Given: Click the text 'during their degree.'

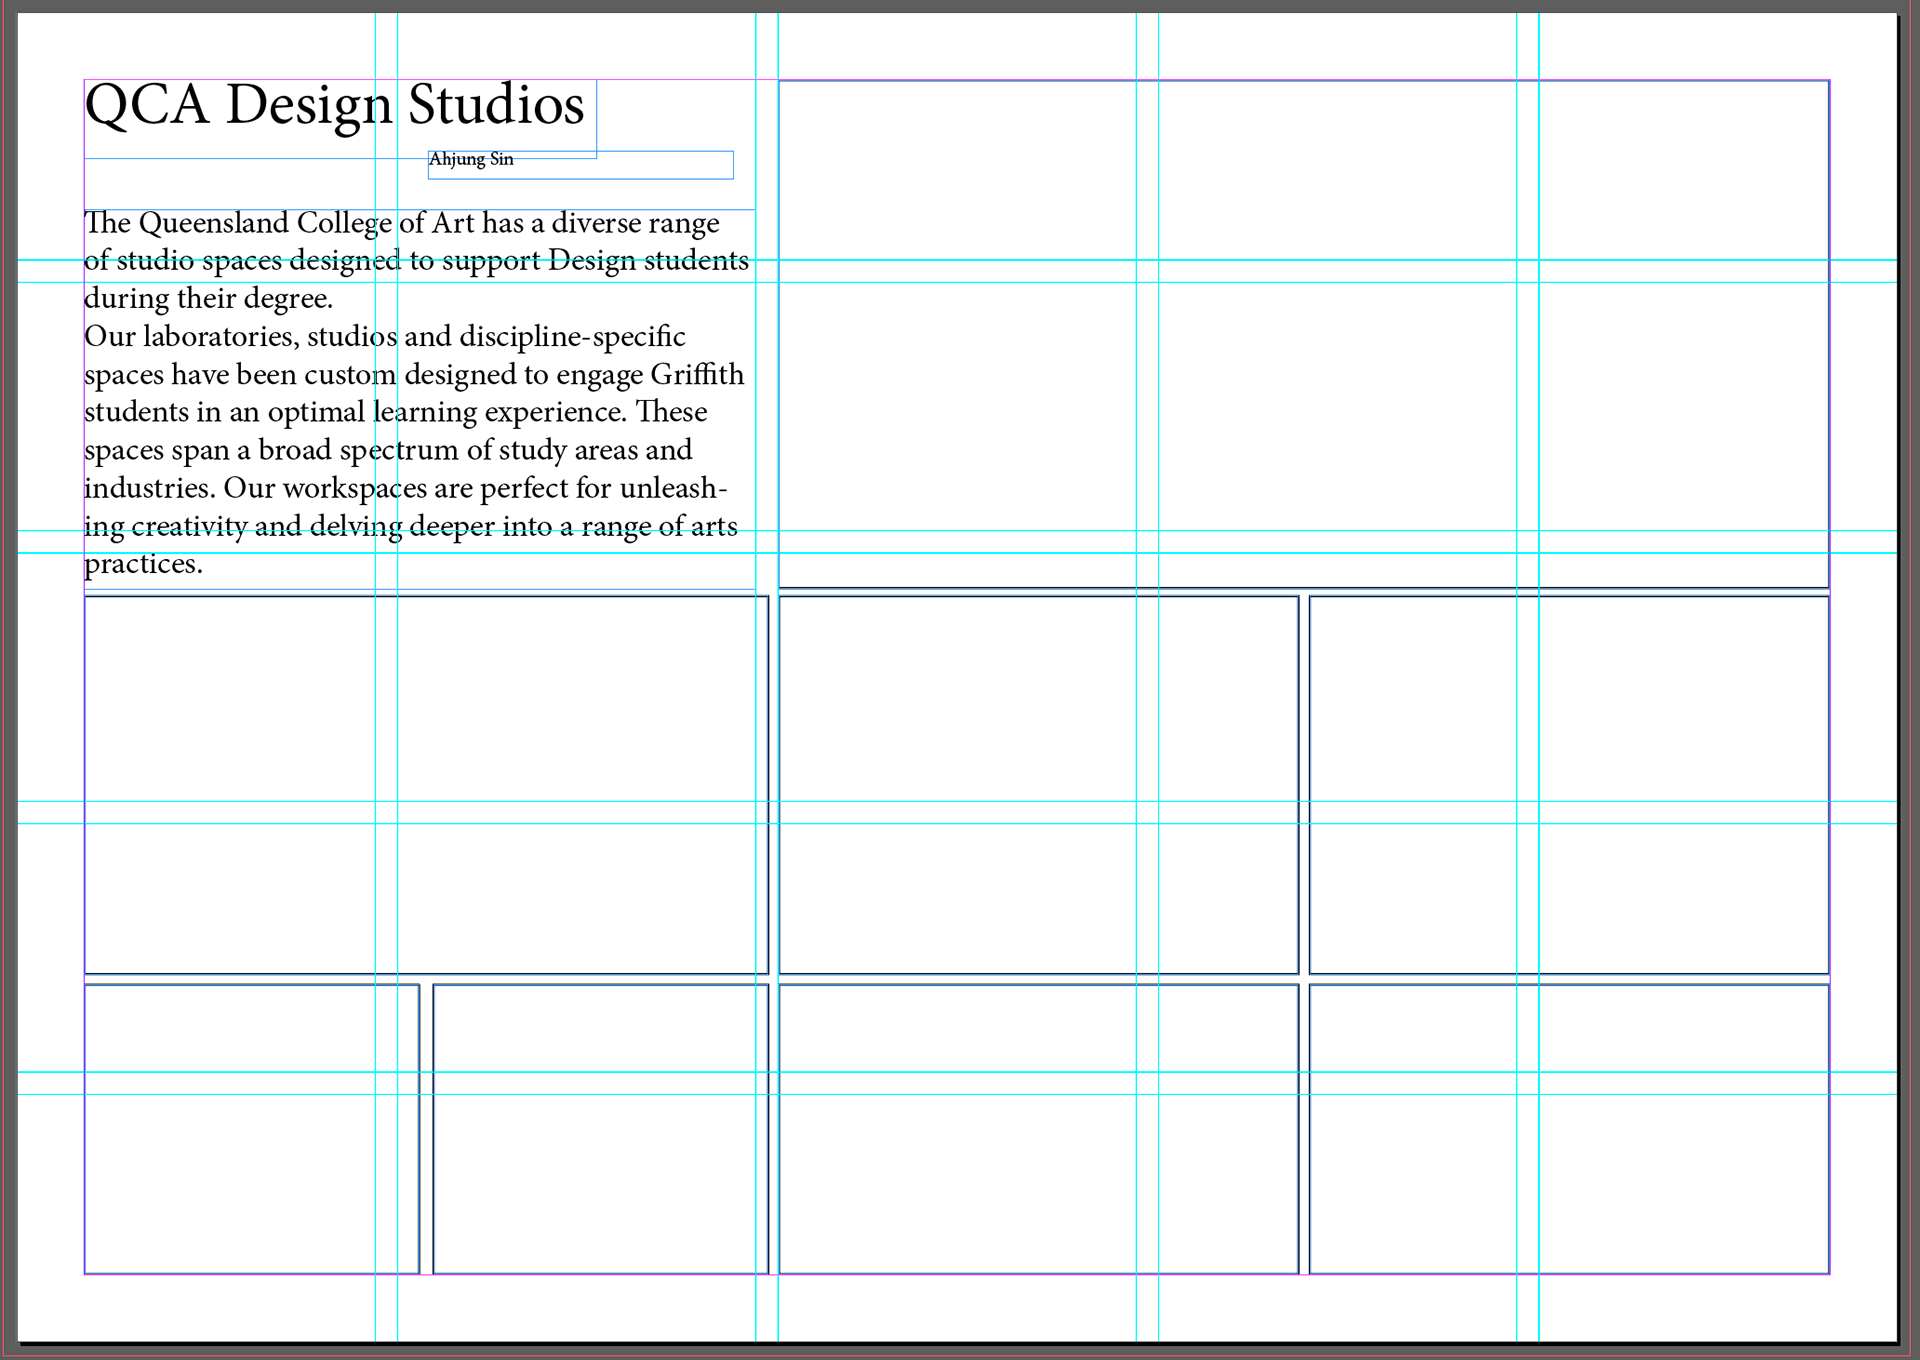Looking at the screenshot, I should click(x=208, y=298).
